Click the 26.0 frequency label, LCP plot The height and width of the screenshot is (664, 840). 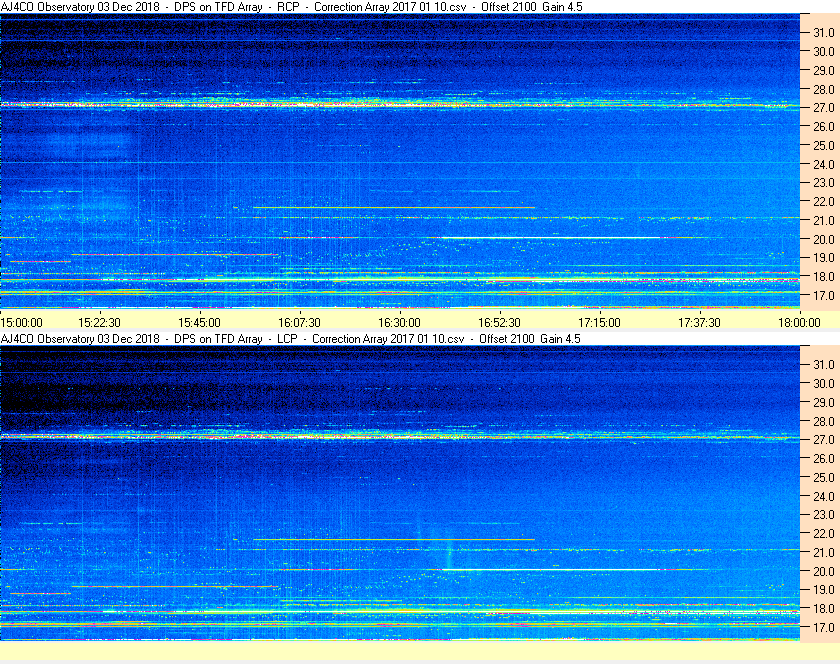coord(824,458)
